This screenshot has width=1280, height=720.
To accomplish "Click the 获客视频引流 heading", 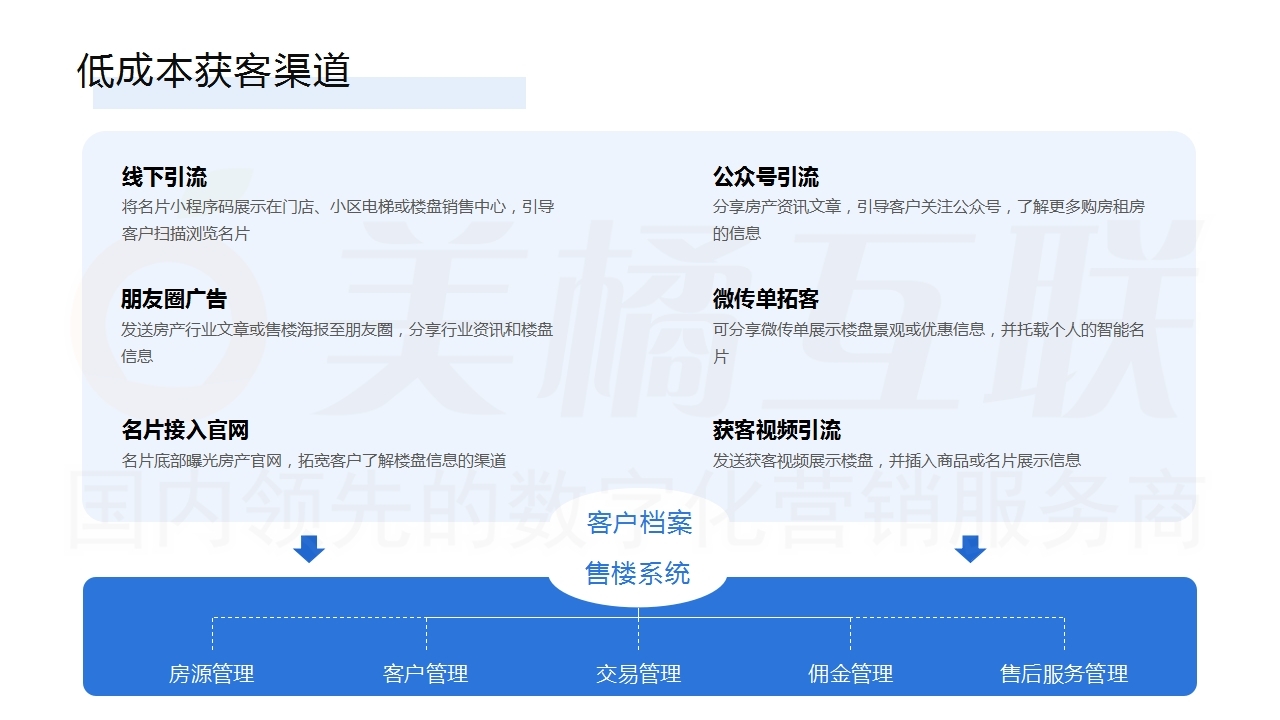I will coord(776,430).
